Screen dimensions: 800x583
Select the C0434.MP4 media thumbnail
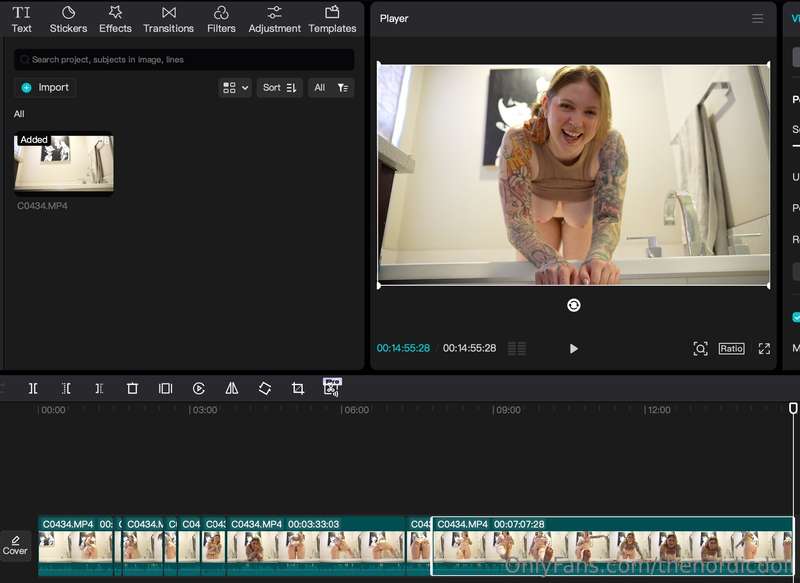click(64, 163)
